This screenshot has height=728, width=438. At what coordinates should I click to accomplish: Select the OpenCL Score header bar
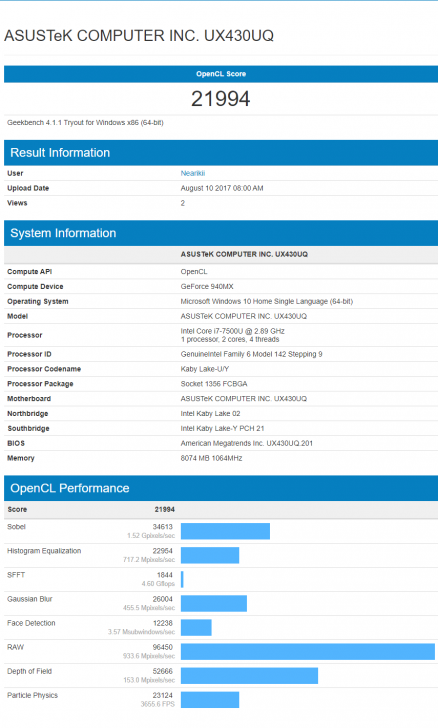221,74
